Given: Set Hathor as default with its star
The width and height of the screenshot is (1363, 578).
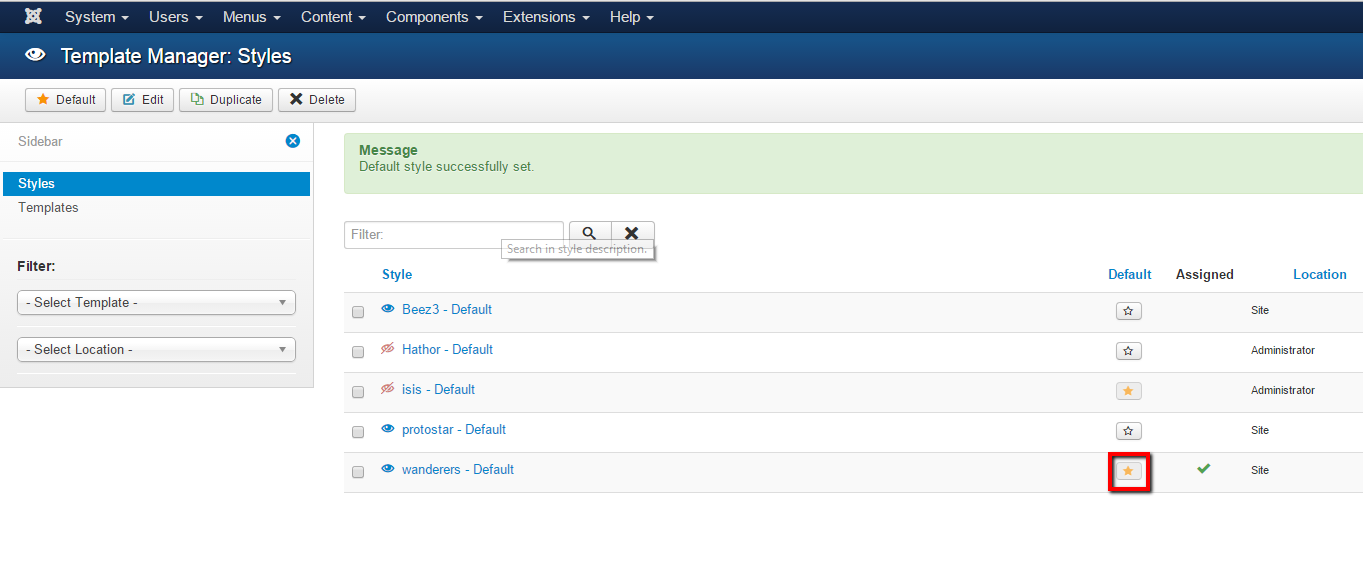Looking at the screenshot, I should click(x=1128, y=351).
